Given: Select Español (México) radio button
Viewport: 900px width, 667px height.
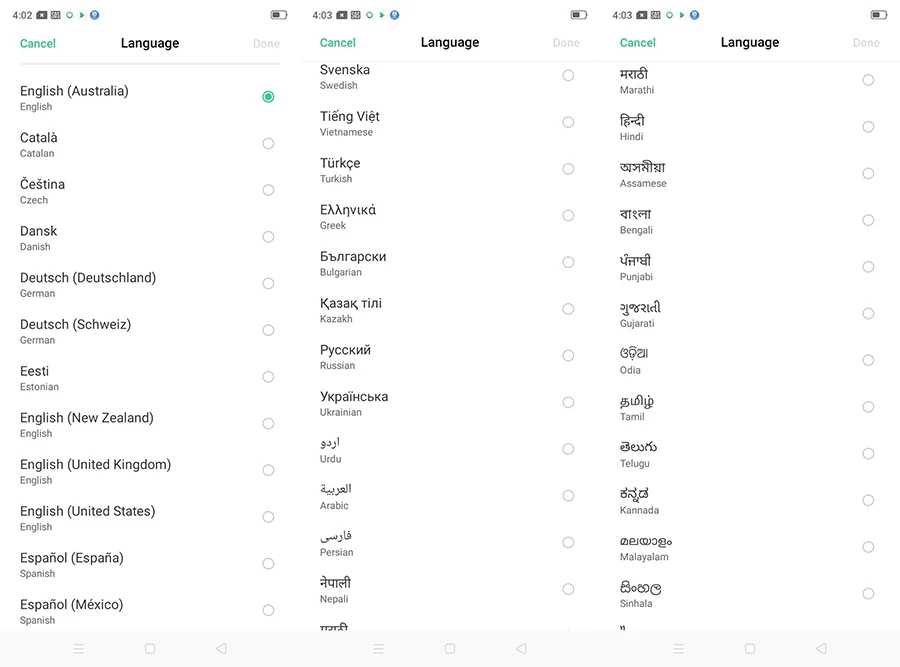Looking at the screenshot, I should point(268,610).
